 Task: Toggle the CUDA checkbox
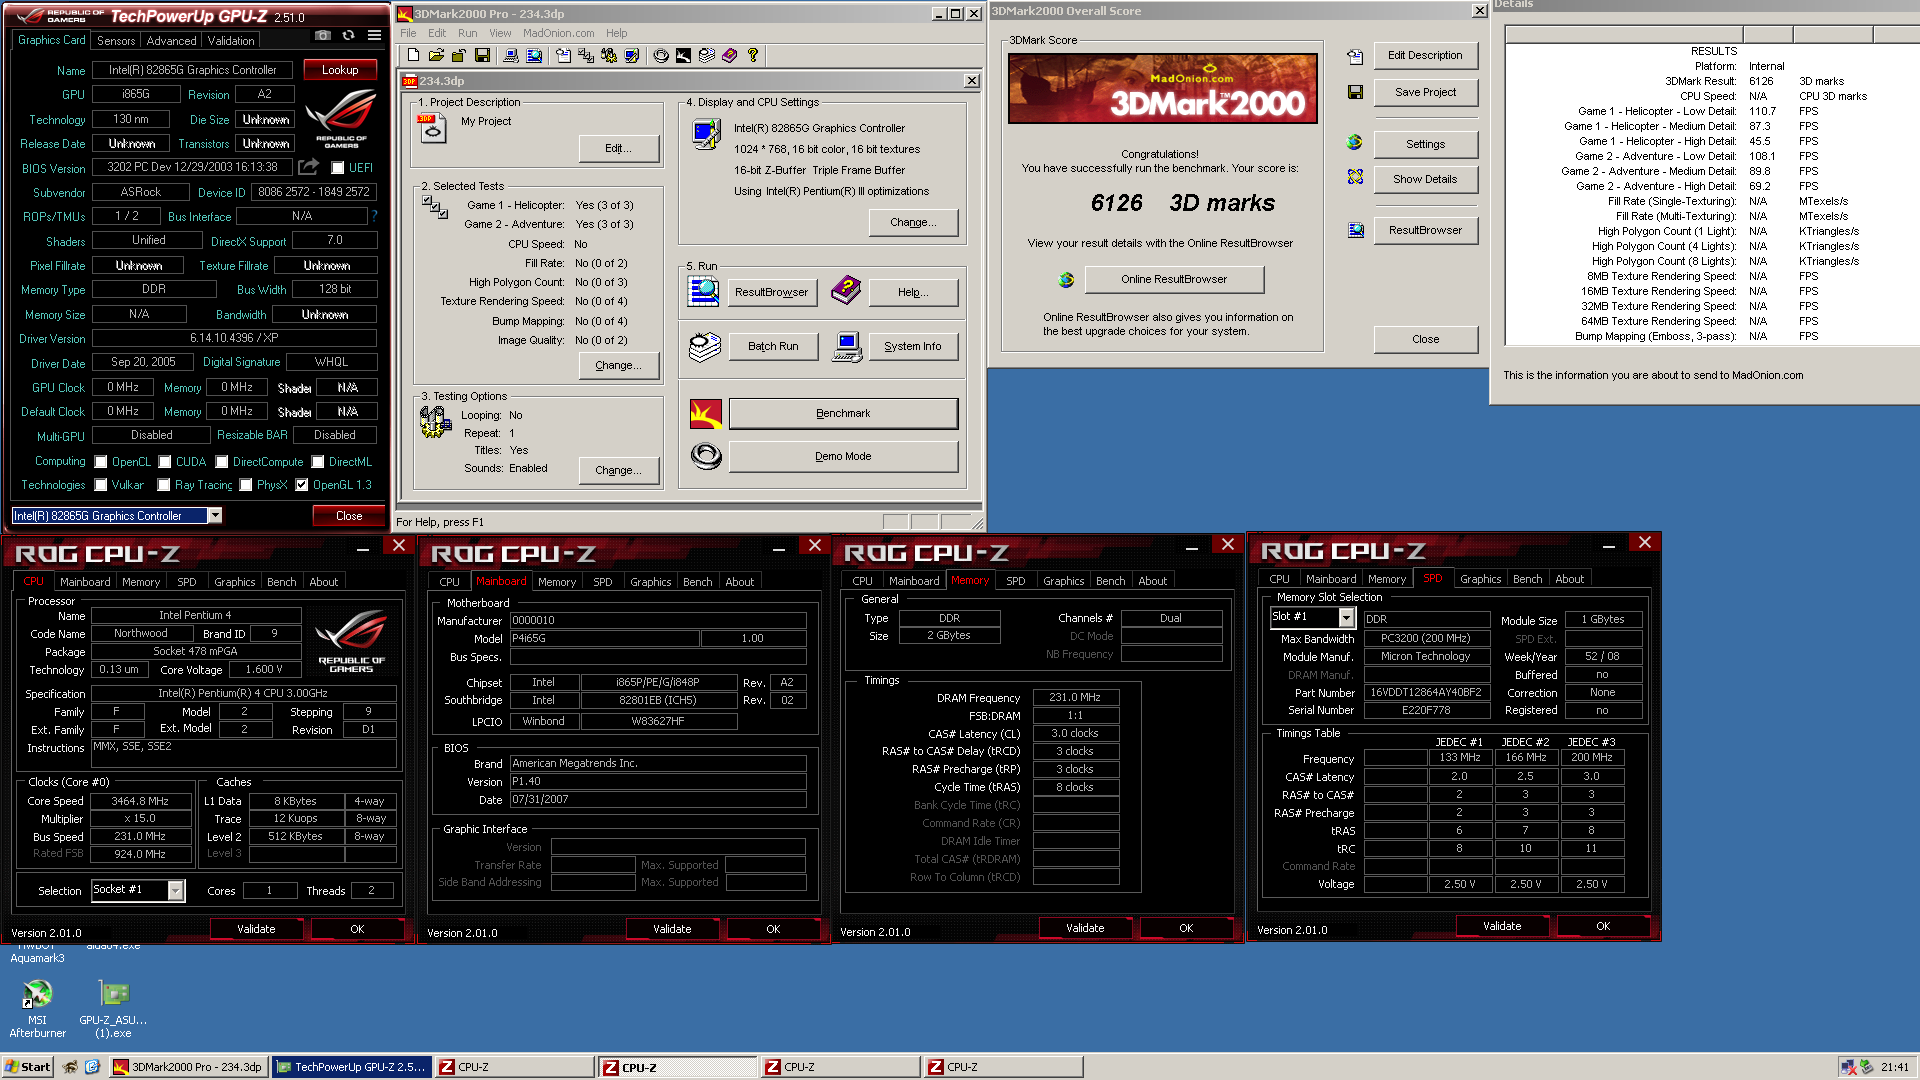pyautogui.click(x=165, y=462)
